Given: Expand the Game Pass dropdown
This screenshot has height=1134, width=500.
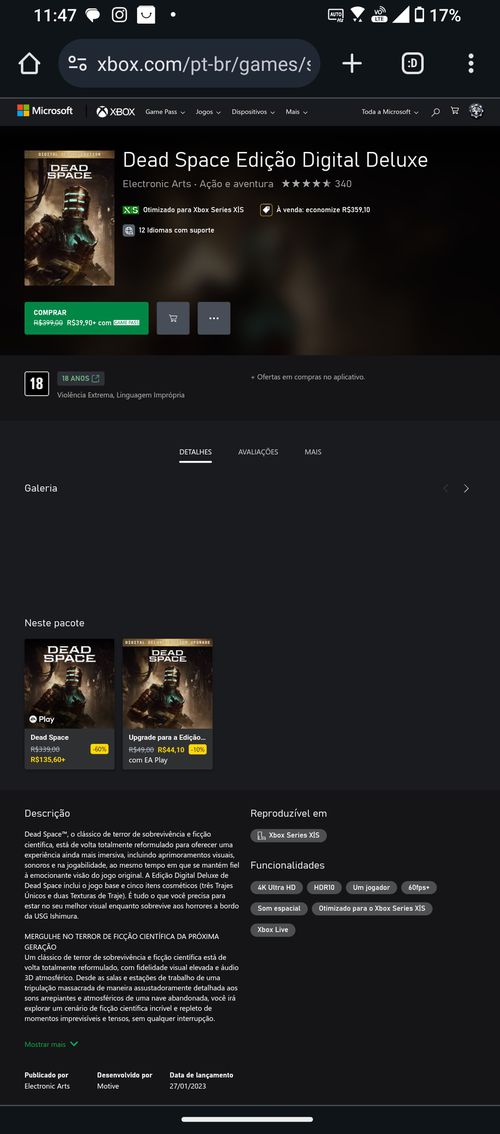Looking at the screenshot, I should pyautogui.click(x=165, y=112).
